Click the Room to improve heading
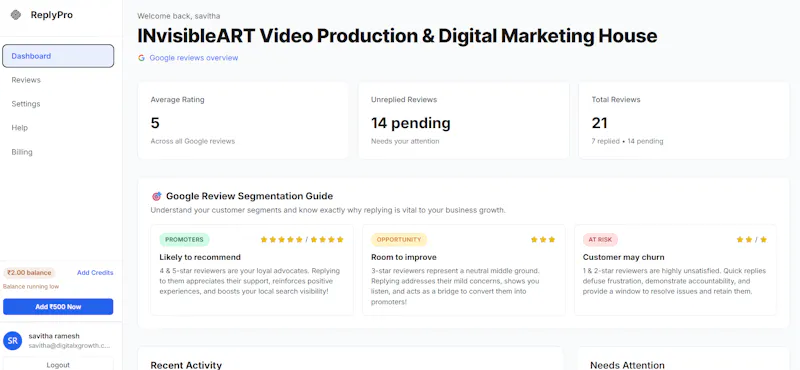Screen dimensions: 800x370 click(404, 257)
